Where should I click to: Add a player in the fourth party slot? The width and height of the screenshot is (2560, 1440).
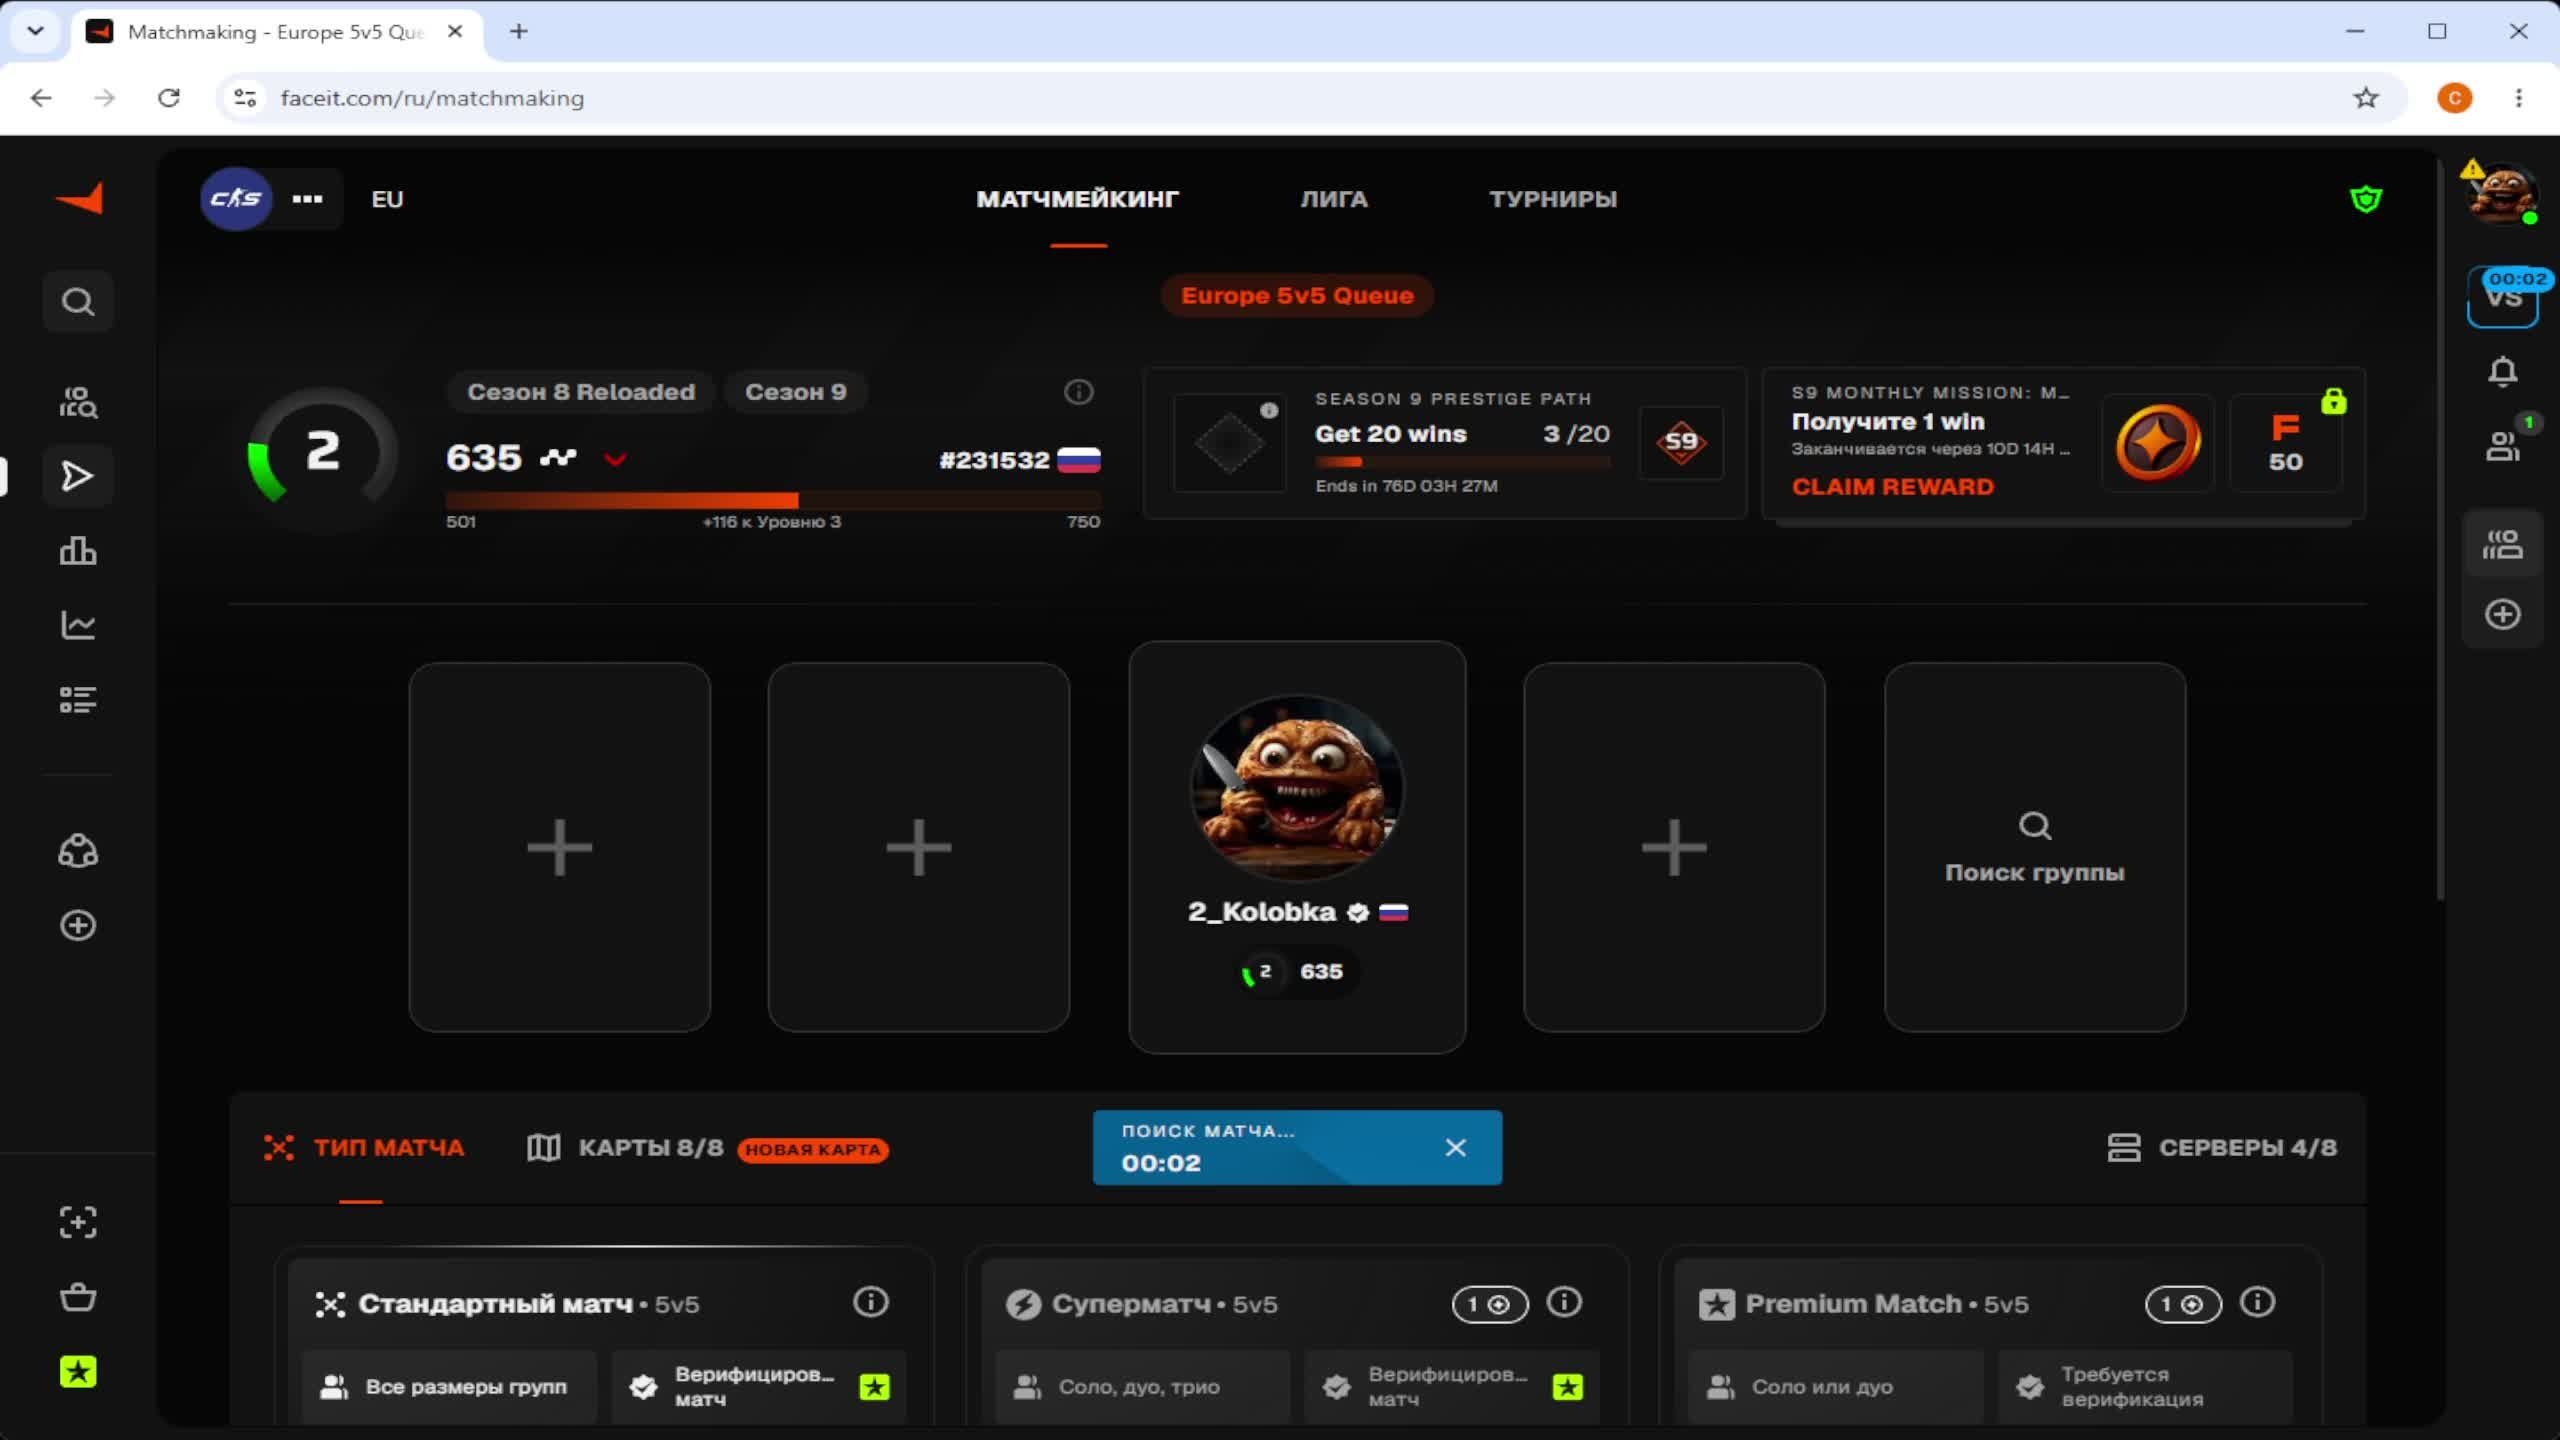pos(1674,847)
